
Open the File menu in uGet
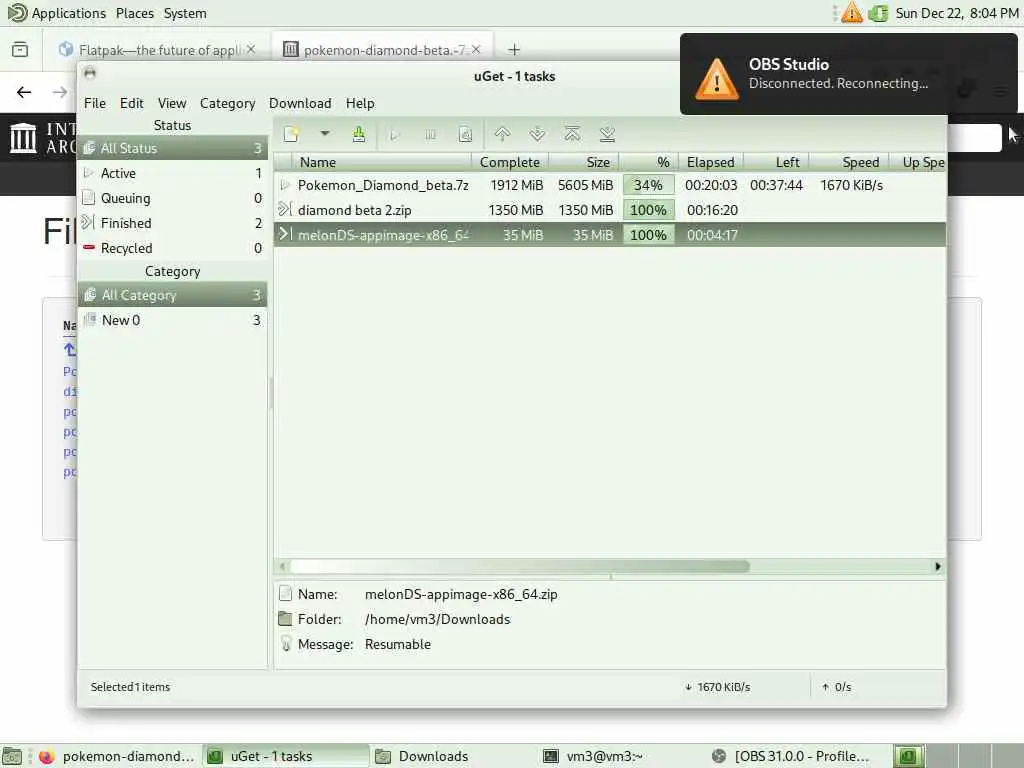95,103
